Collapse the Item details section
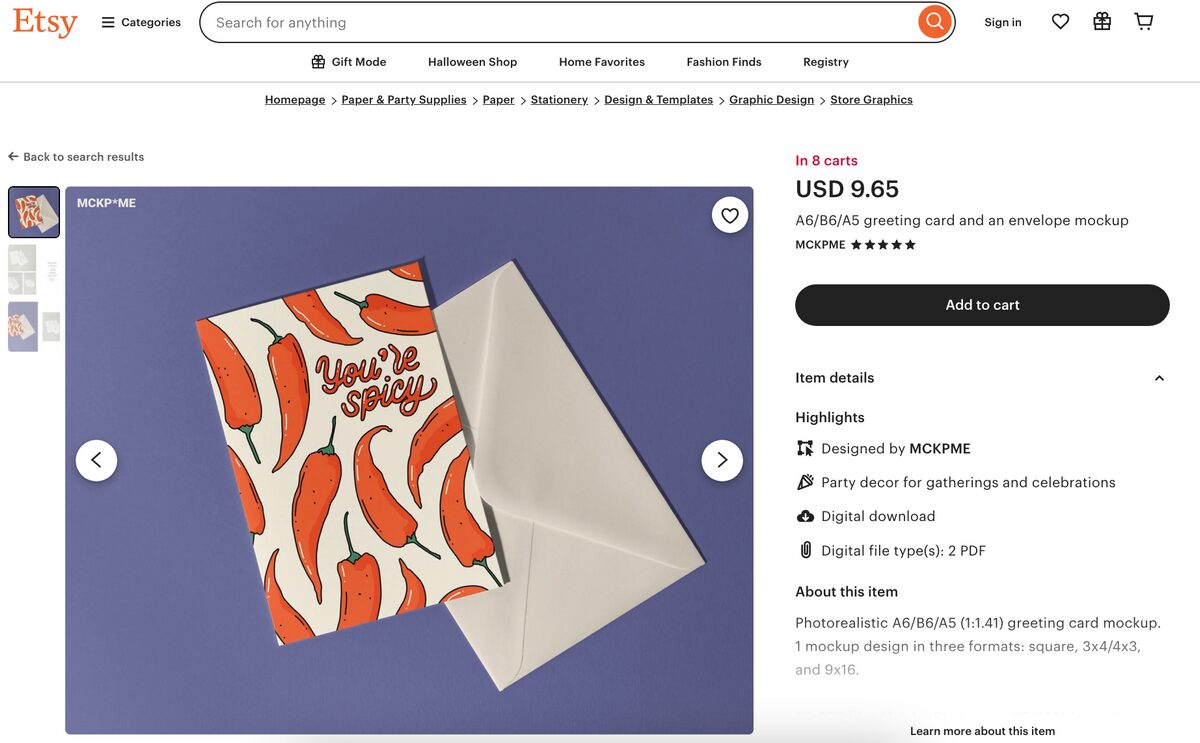 1158,378
